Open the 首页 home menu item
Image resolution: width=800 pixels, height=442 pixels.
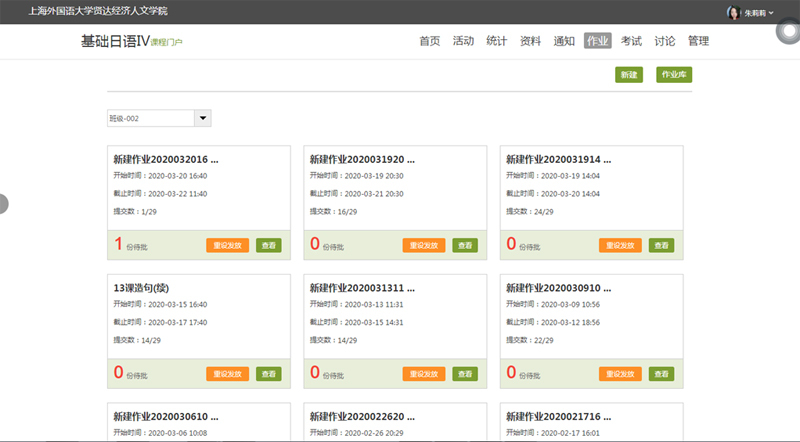coord(430,41)
